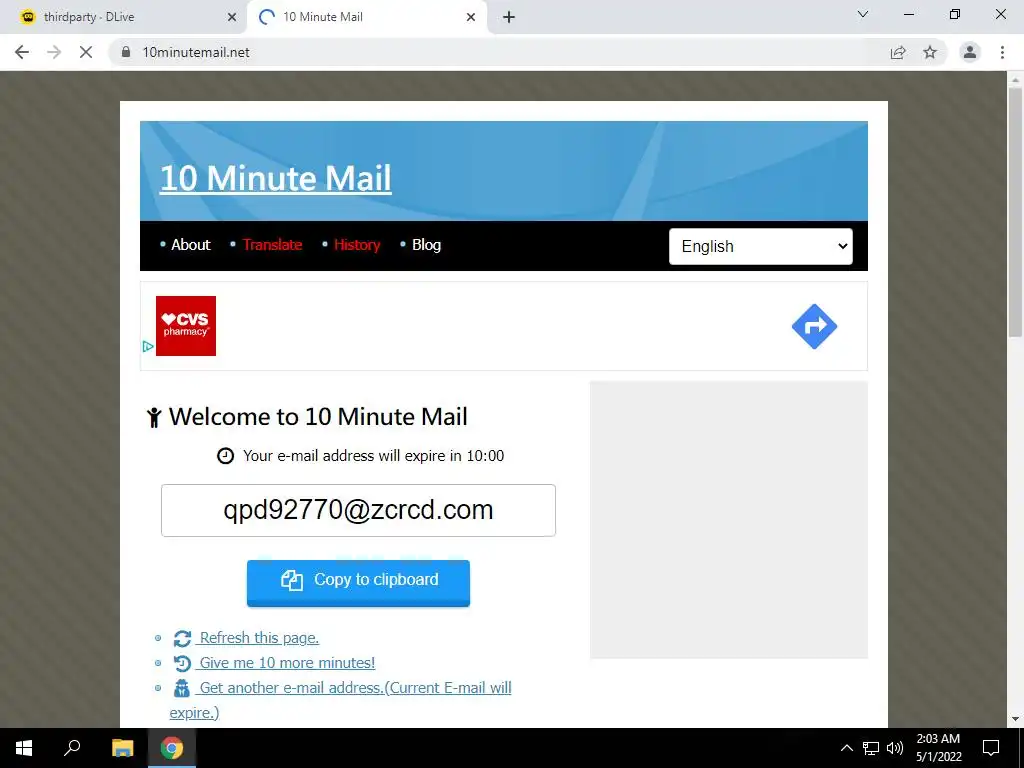Image resolution: width=1024 pixels, height=768 pixels.
Task: Bookmark this page with the star icon
Action: [x=930, y=52]
